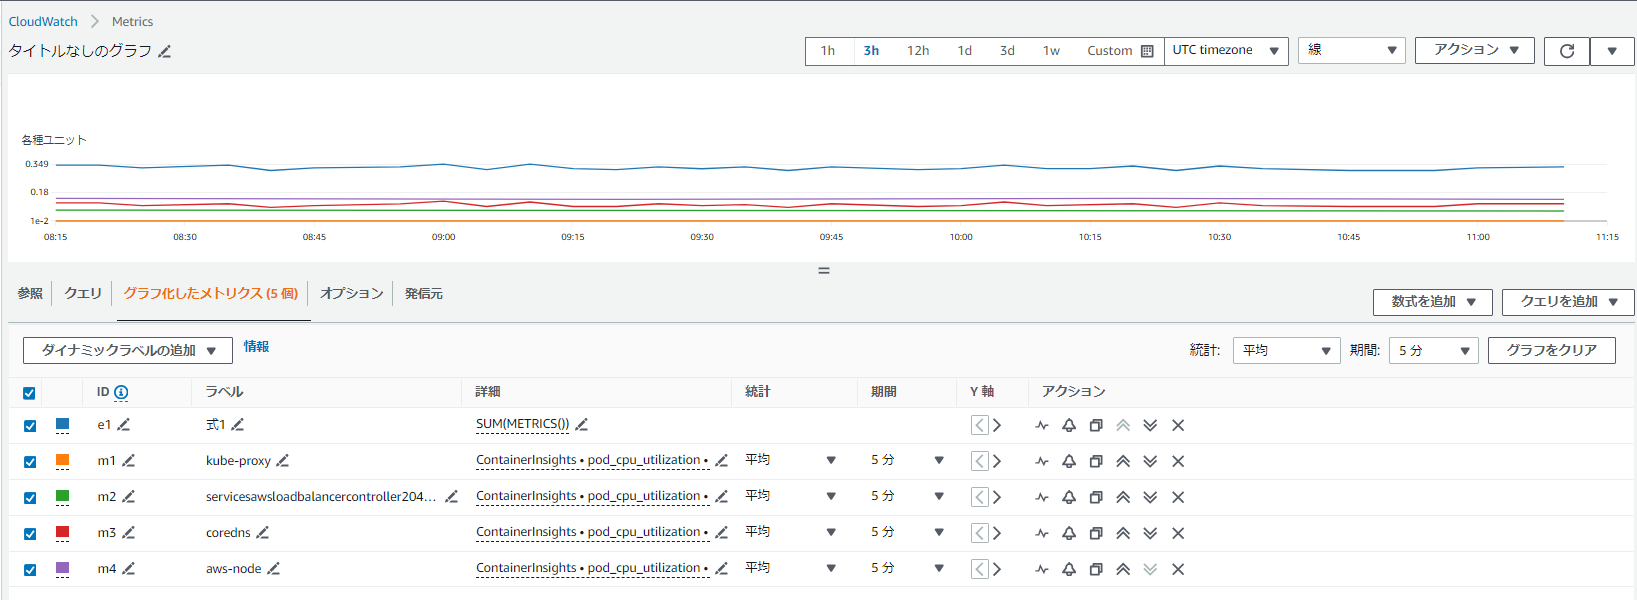This screenshot has height=600, width=1637.
Task: Move the m2 metric row down
Action: 1150,497
